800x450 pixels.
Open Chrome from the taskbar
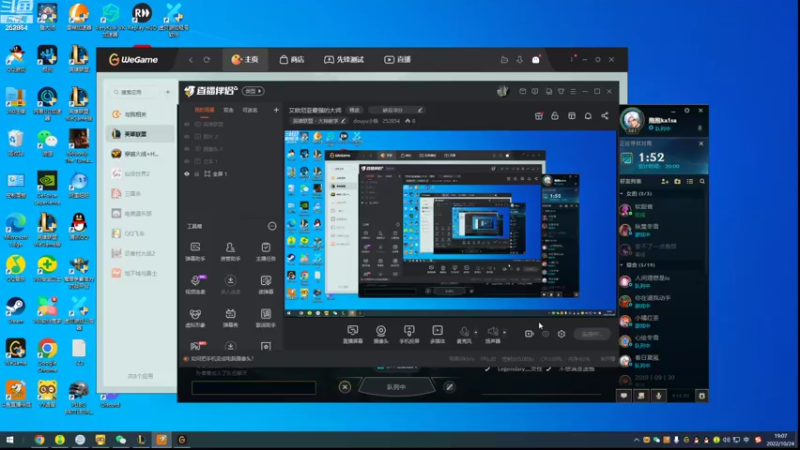[x=39, y=440]
